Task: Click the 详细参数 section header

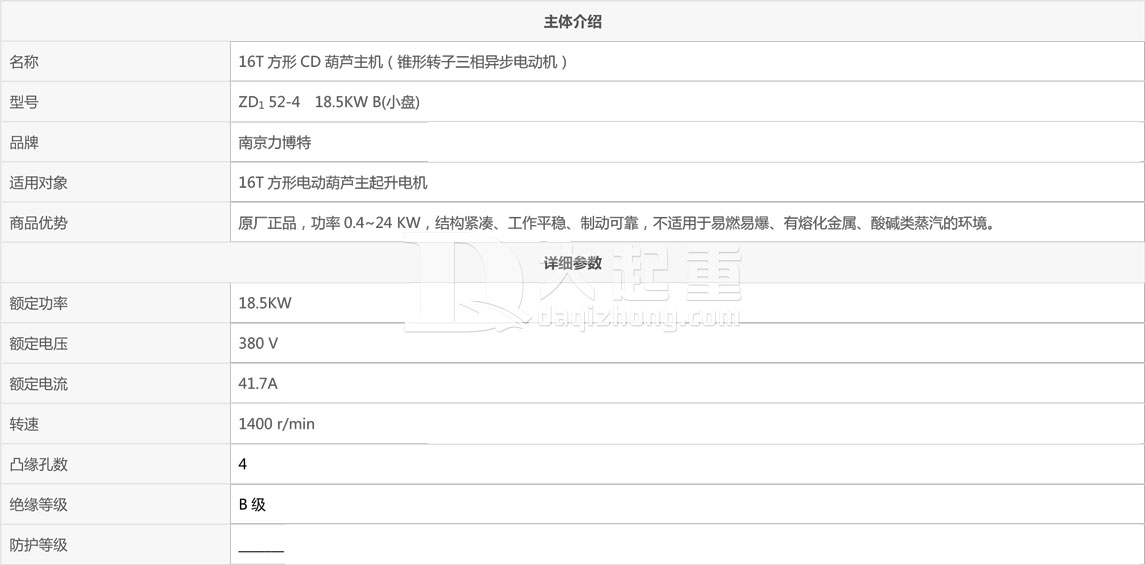Action: point(572,263)
